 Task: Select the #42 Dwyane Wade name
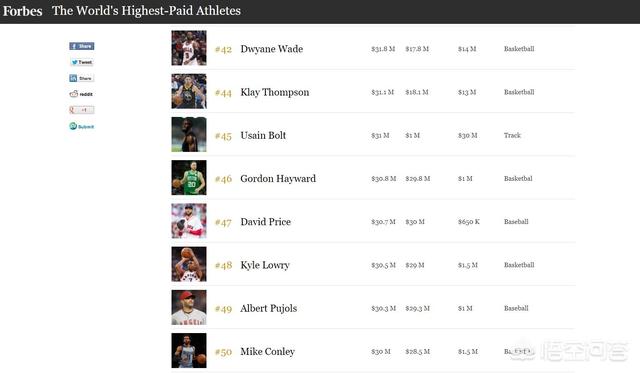[x=272, y=49]
